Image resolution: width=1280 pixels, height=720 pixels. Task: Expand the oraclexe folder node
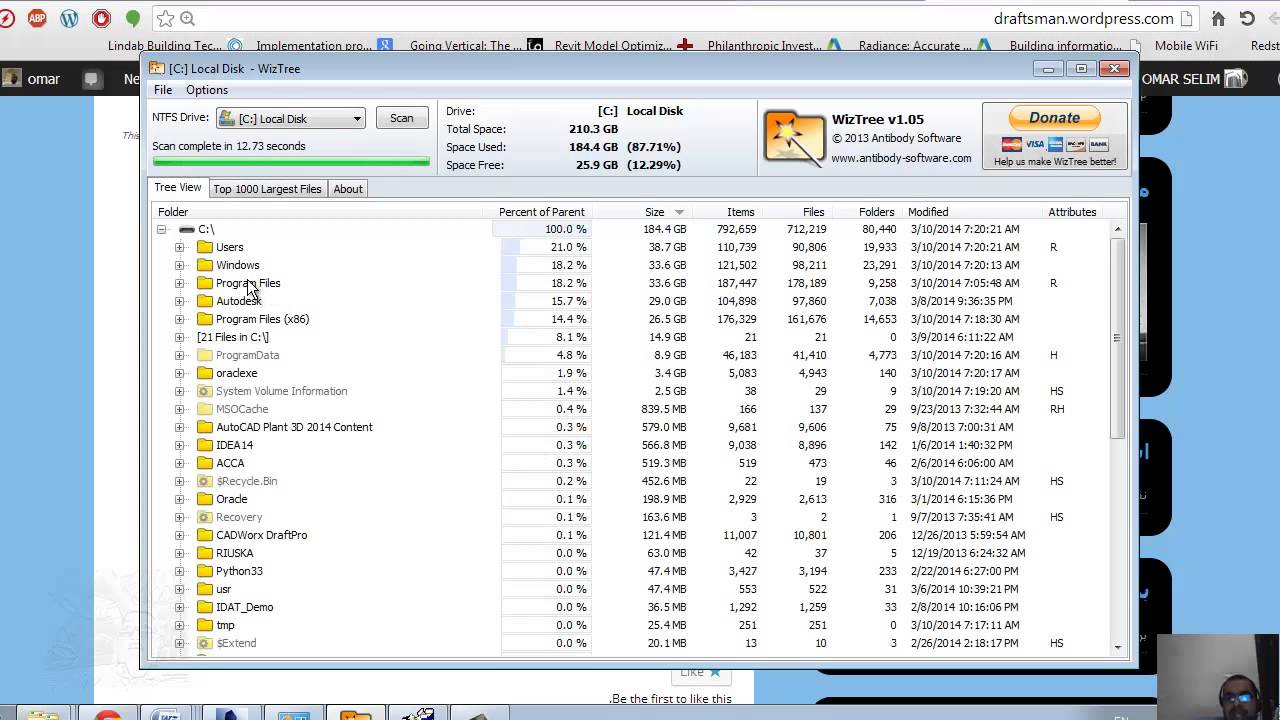tap(179, 373)
